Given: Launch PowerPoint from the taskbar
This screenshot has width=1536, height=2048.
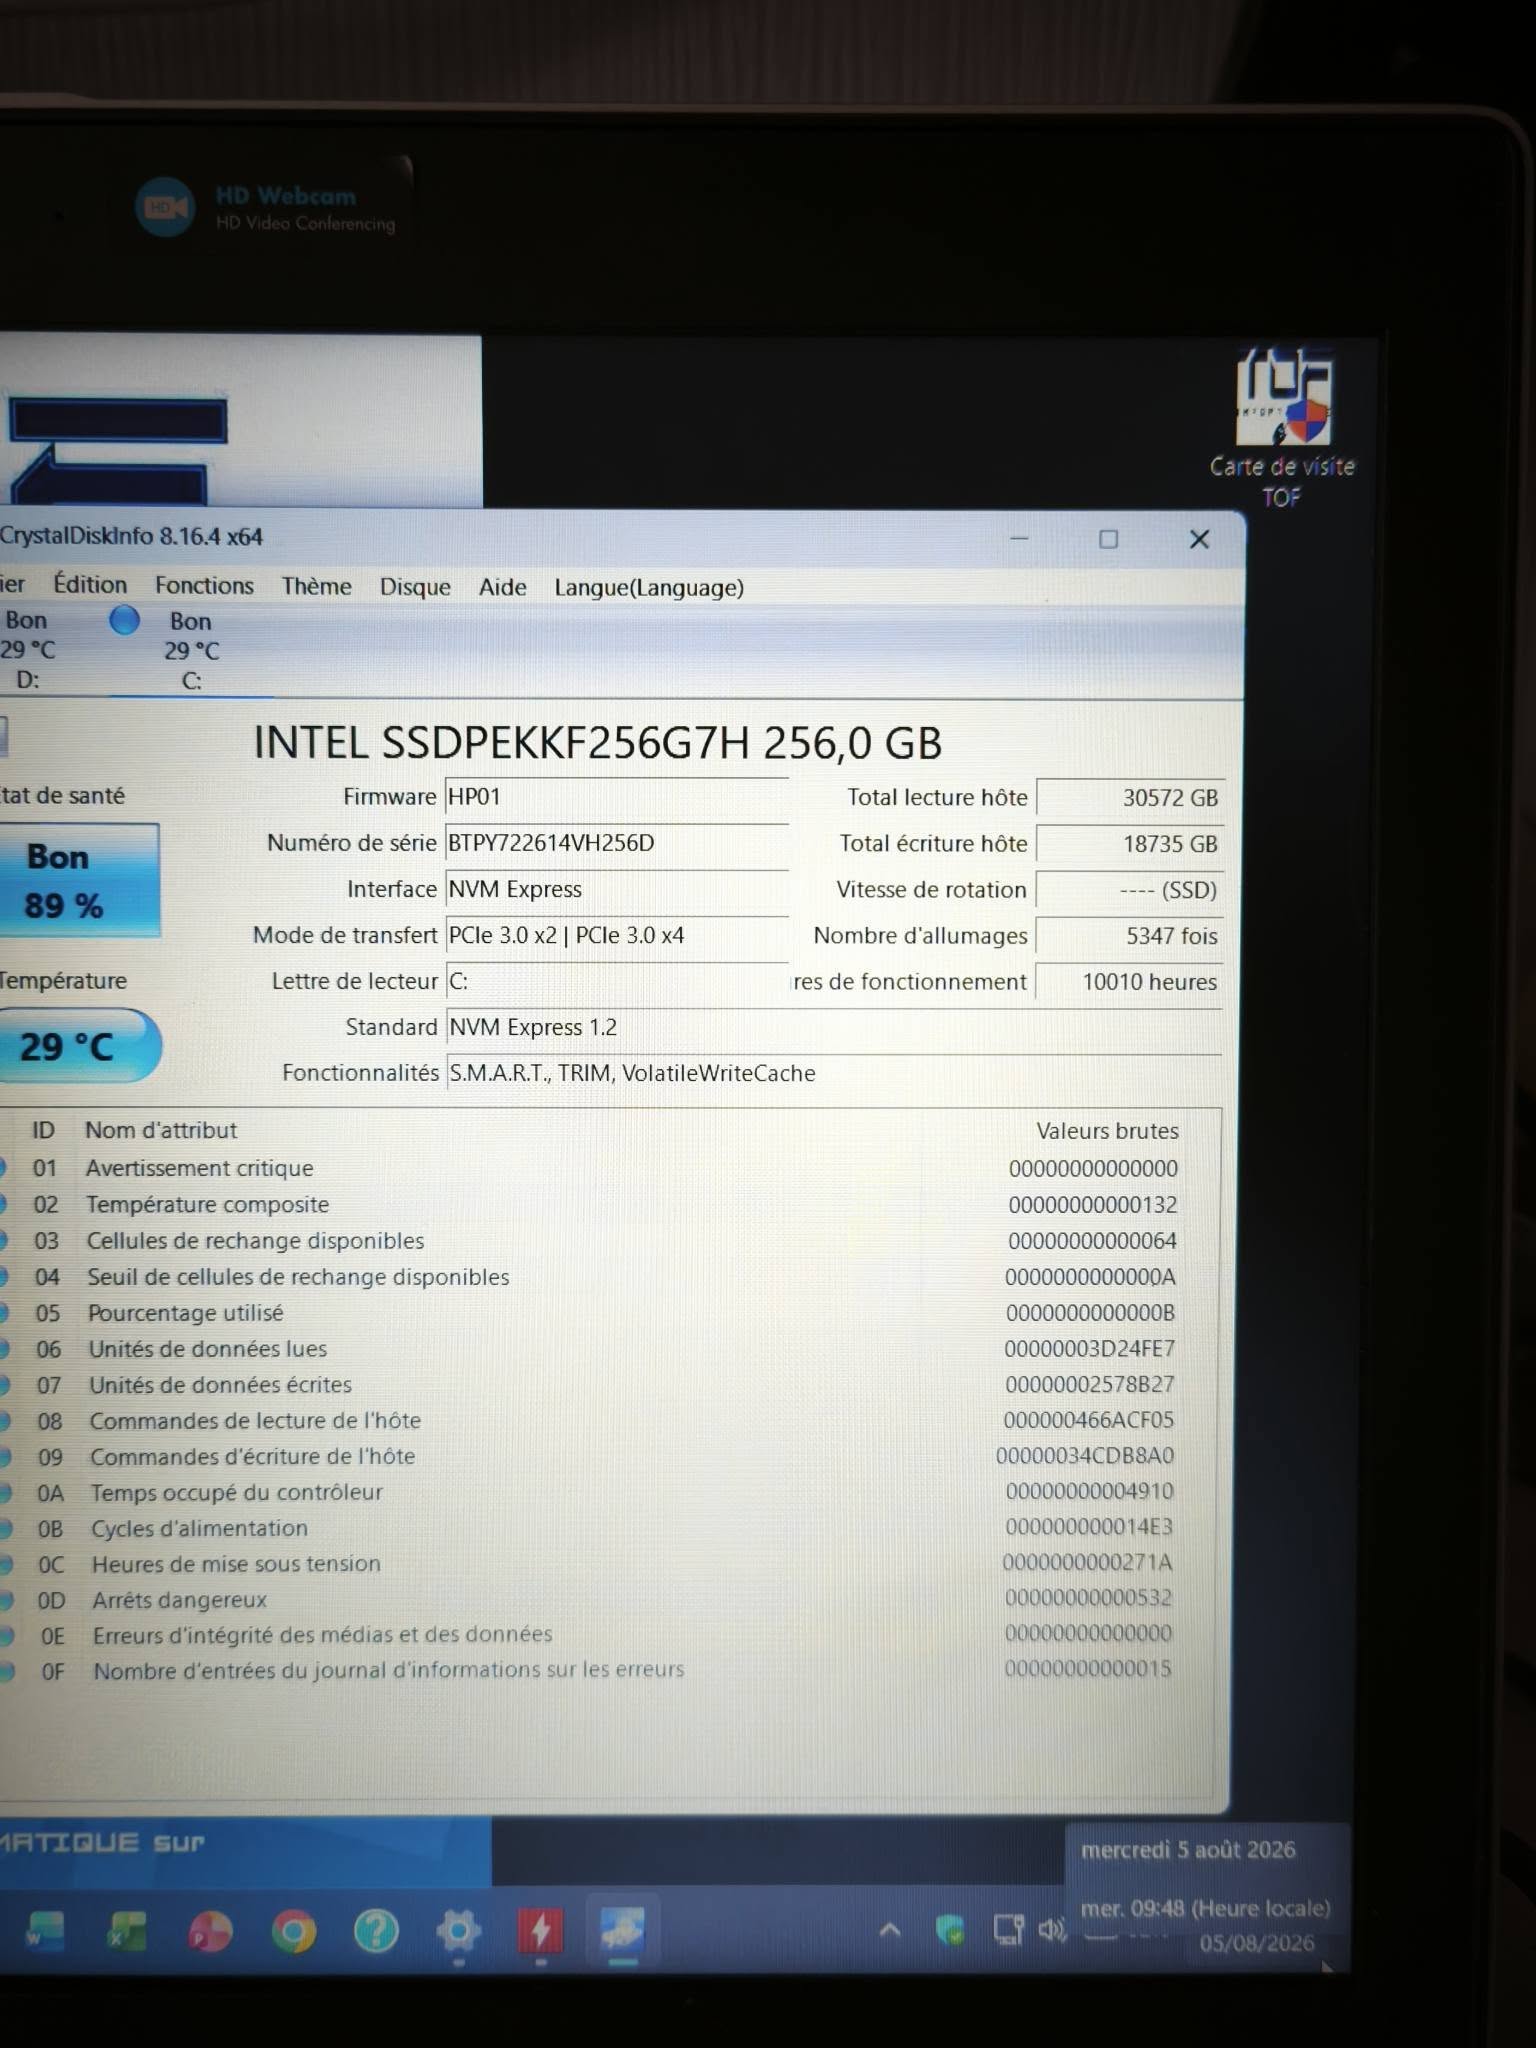Looking at the screenshot, I should (210, 1931).
